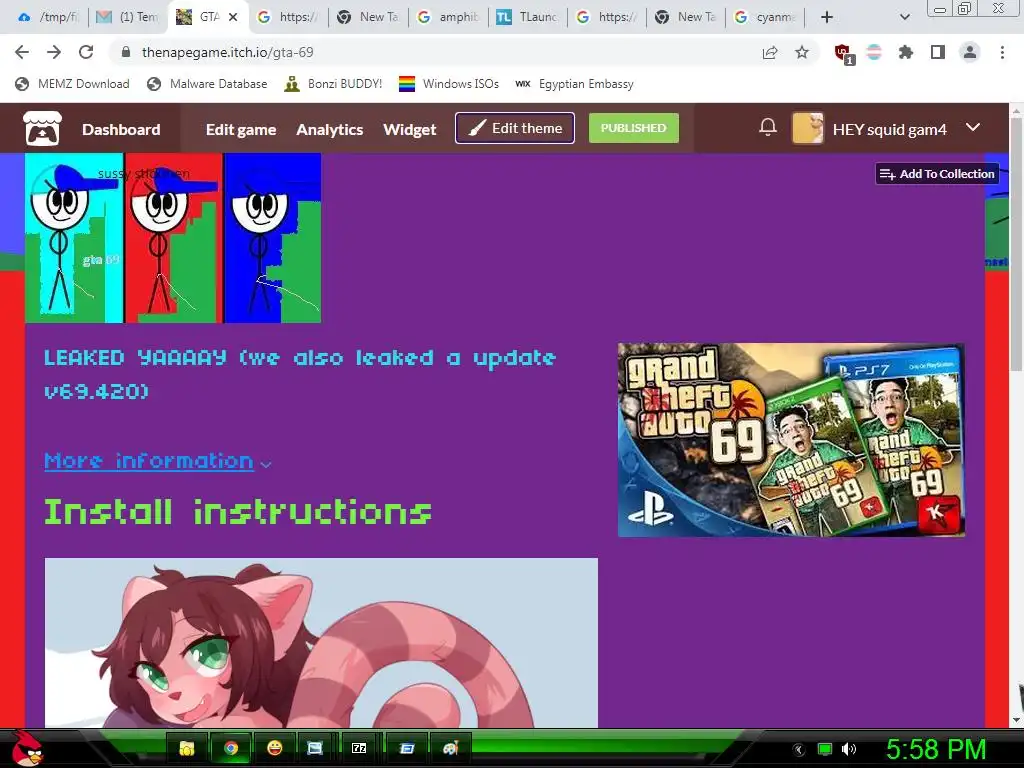Switch to the Gmail (1) Tem tab
Viewport: 1024px width, 768px height.
[127, 18]
